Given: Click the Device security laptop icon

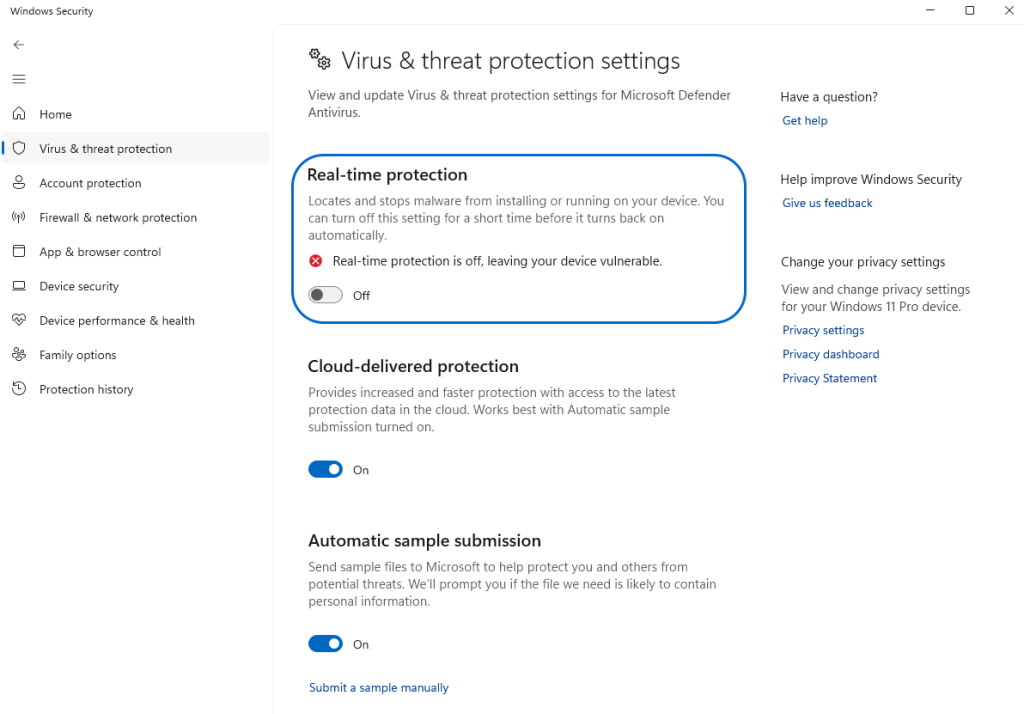Looking at the screenshot, I should (18, 286).
